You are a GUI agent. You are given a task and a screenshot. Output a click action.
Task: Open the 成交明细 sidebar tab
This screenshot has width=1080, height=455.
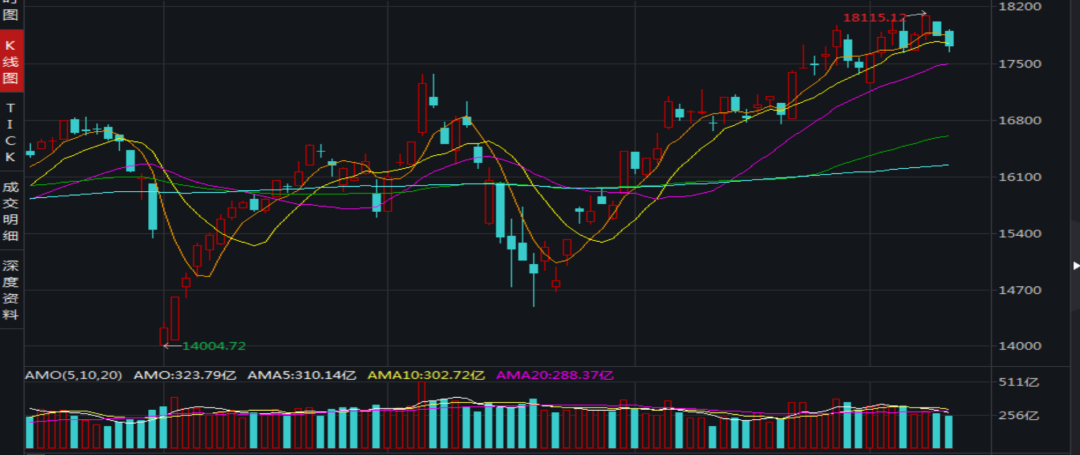pos(11,211)
